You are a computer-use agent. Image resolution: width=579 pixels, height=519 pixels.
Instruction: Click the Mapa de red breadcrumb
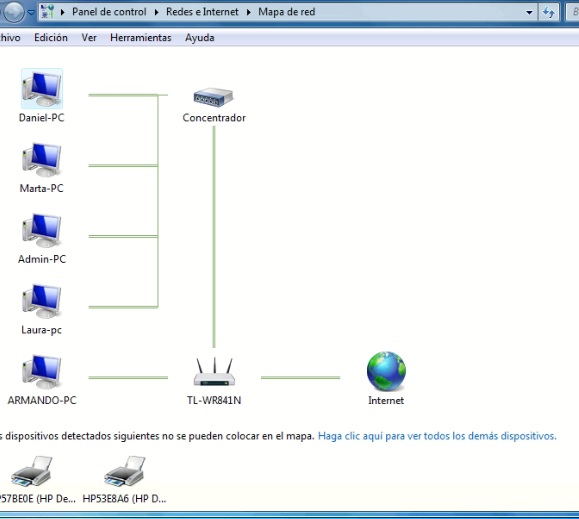(287, 12)
